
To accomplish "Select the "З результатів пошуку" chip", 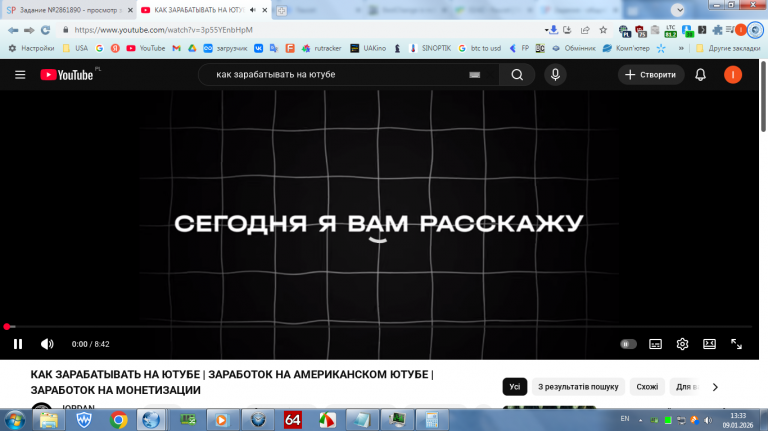I will 578,387.
